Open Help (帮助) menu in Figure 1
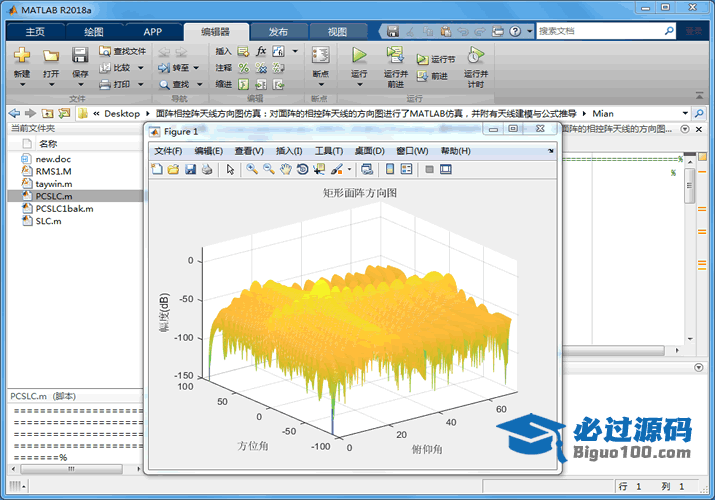 [456, 151]
